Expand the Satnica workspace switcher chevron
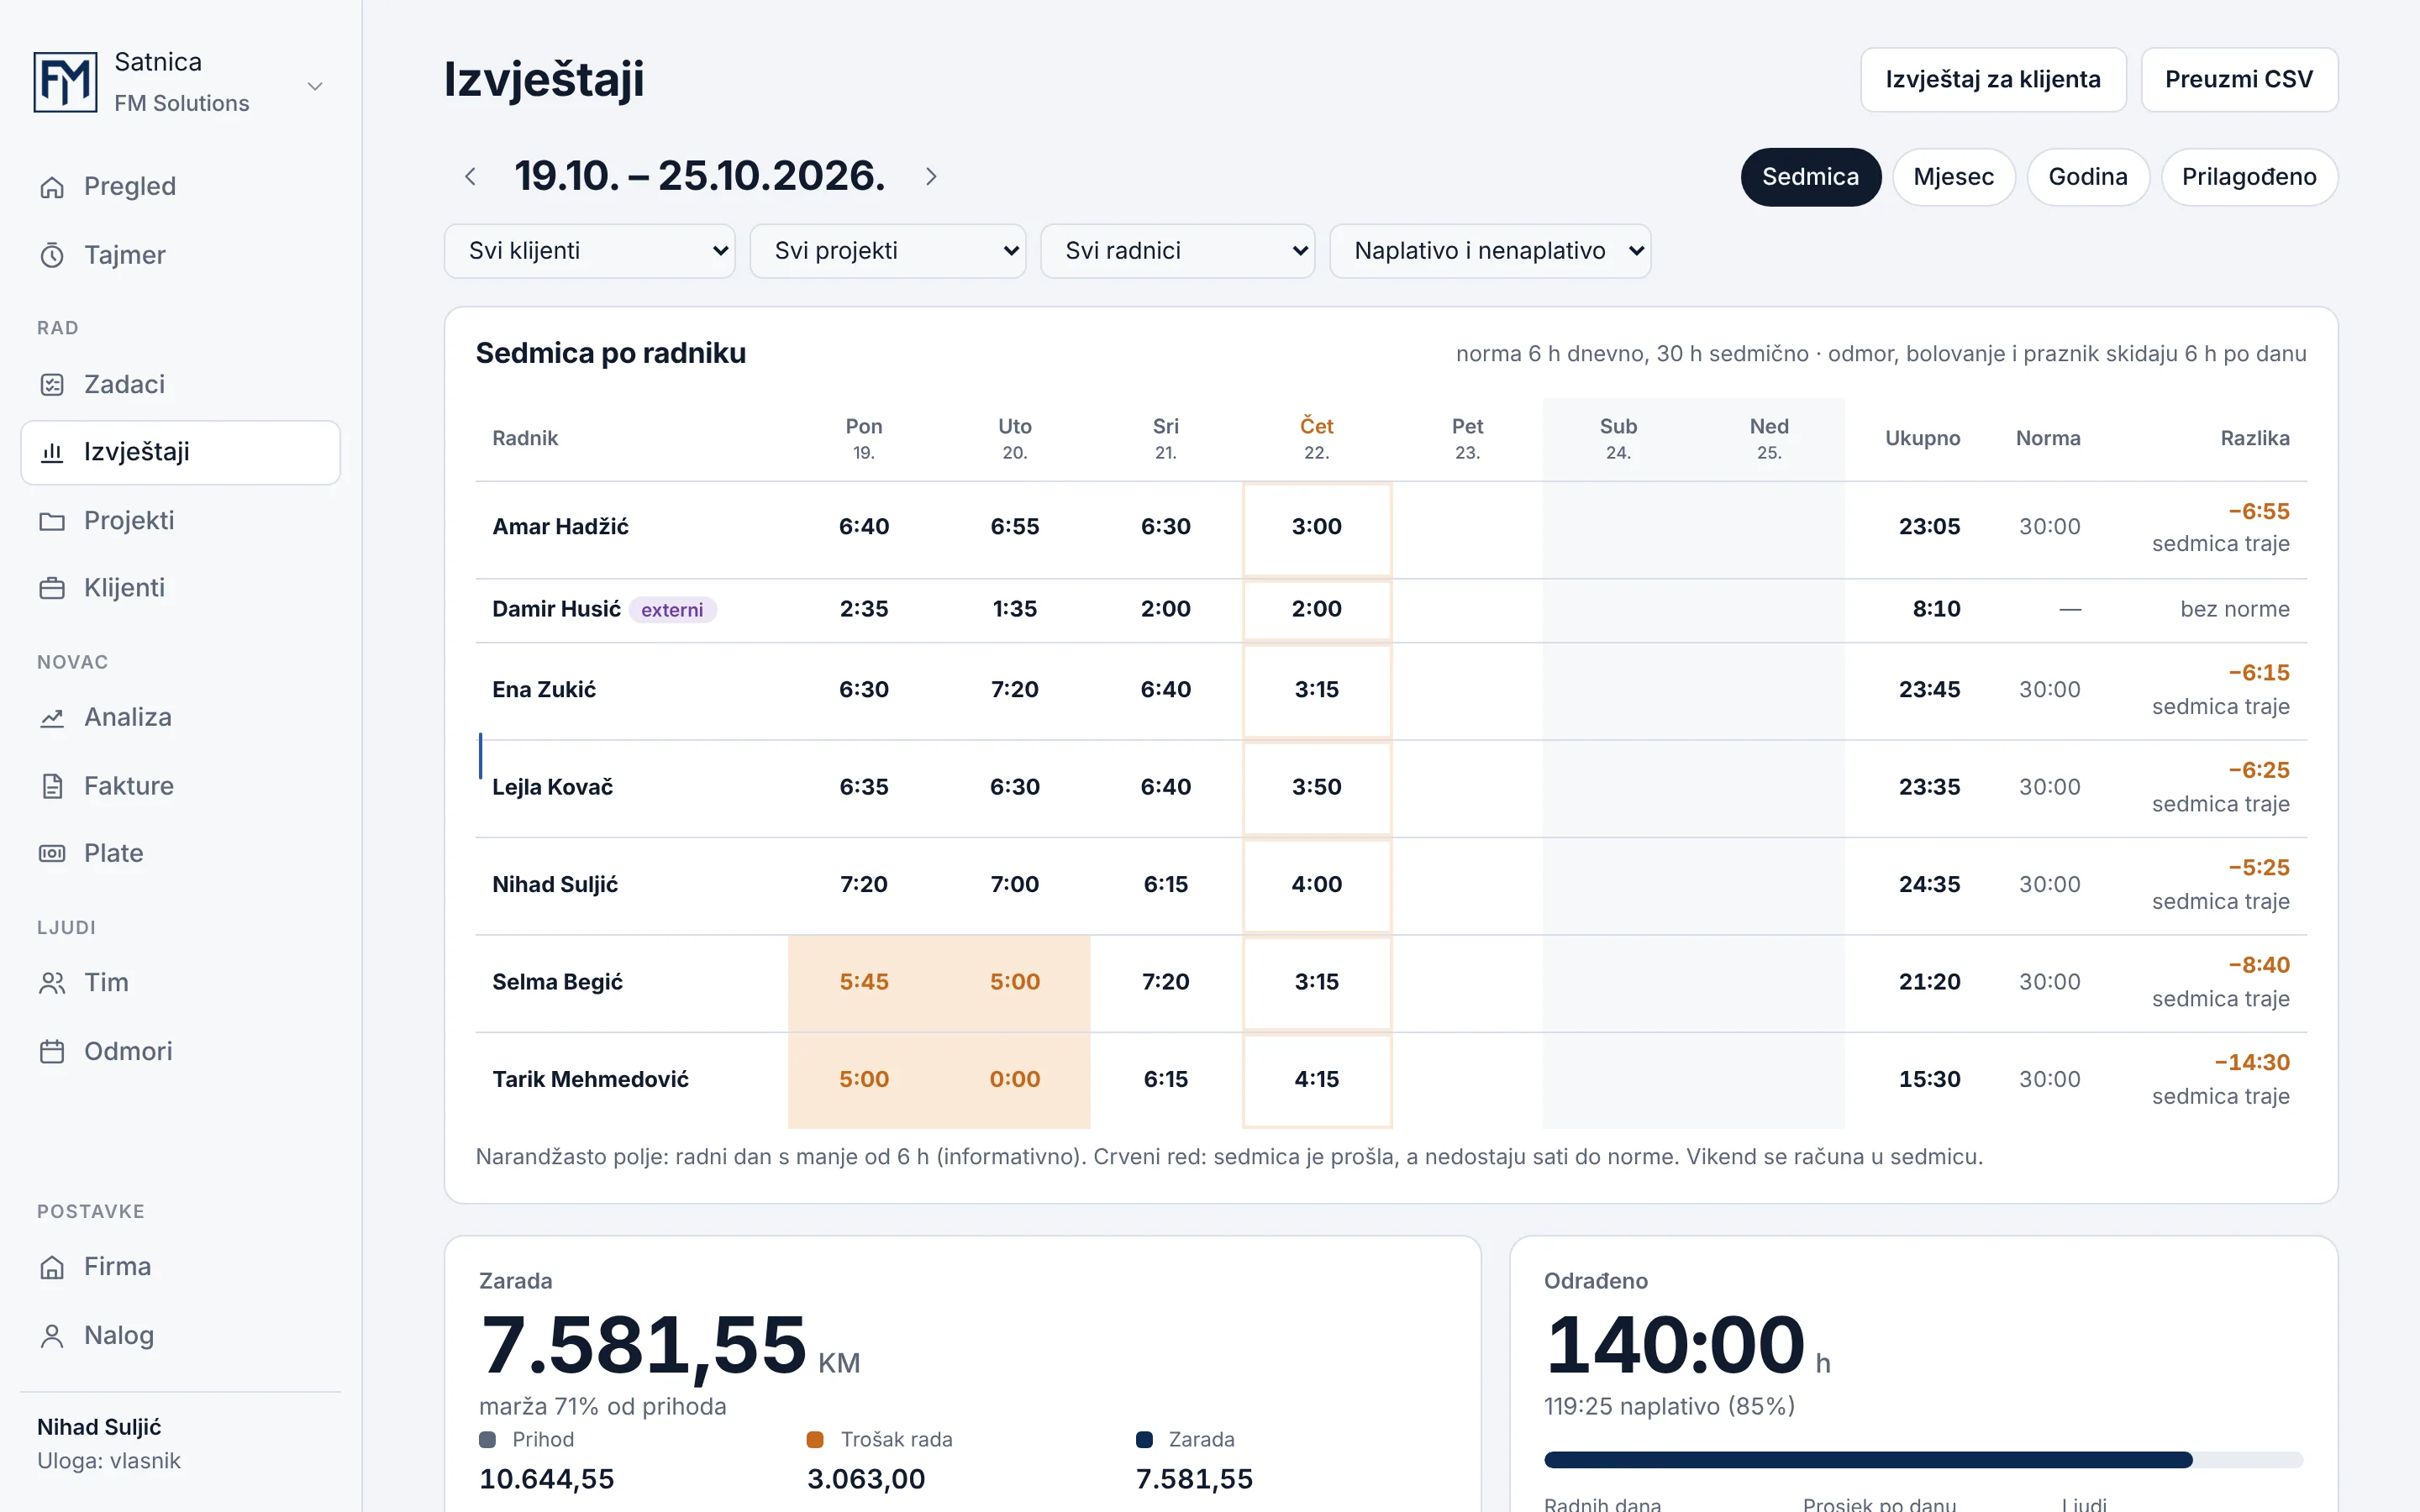The height and width of the screenshot is (1512, 2420). (315, 86)
